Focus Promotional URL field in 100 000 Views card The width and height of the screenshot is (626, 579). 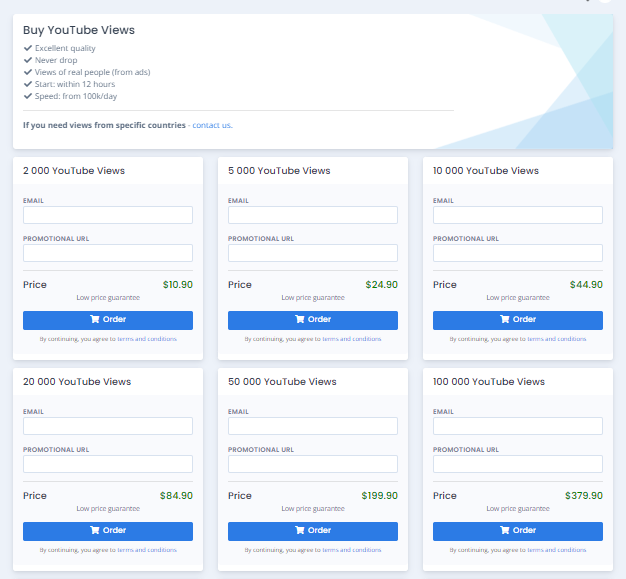518,464
